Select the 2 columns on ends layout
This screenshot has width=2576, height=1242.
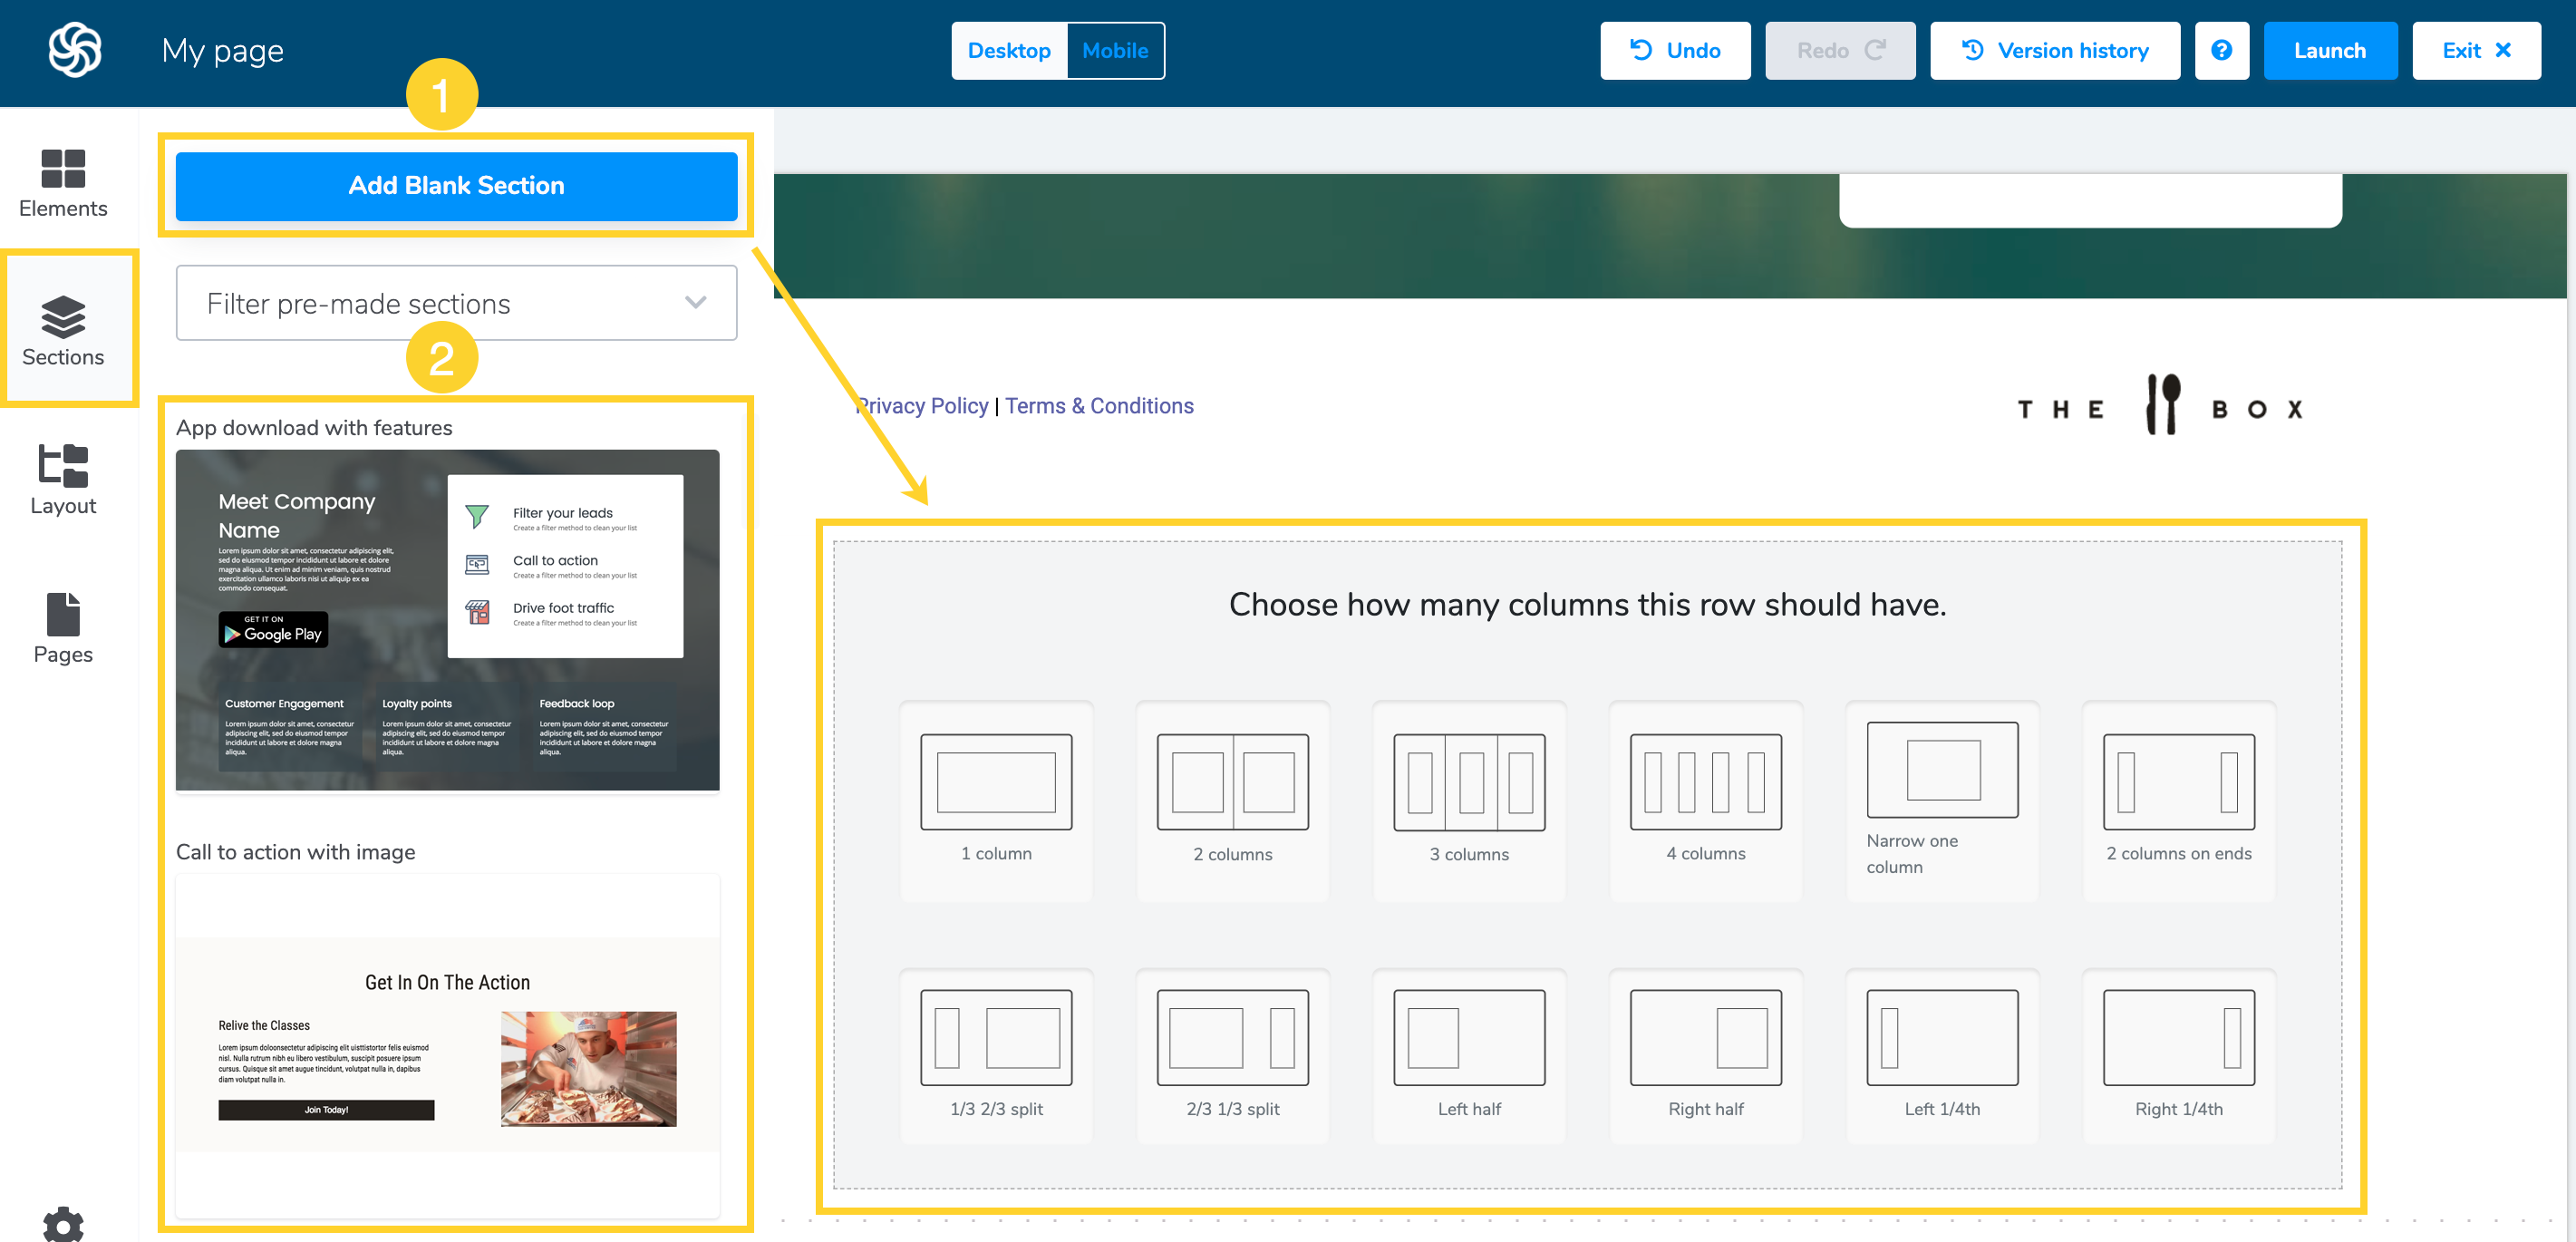2178,800
